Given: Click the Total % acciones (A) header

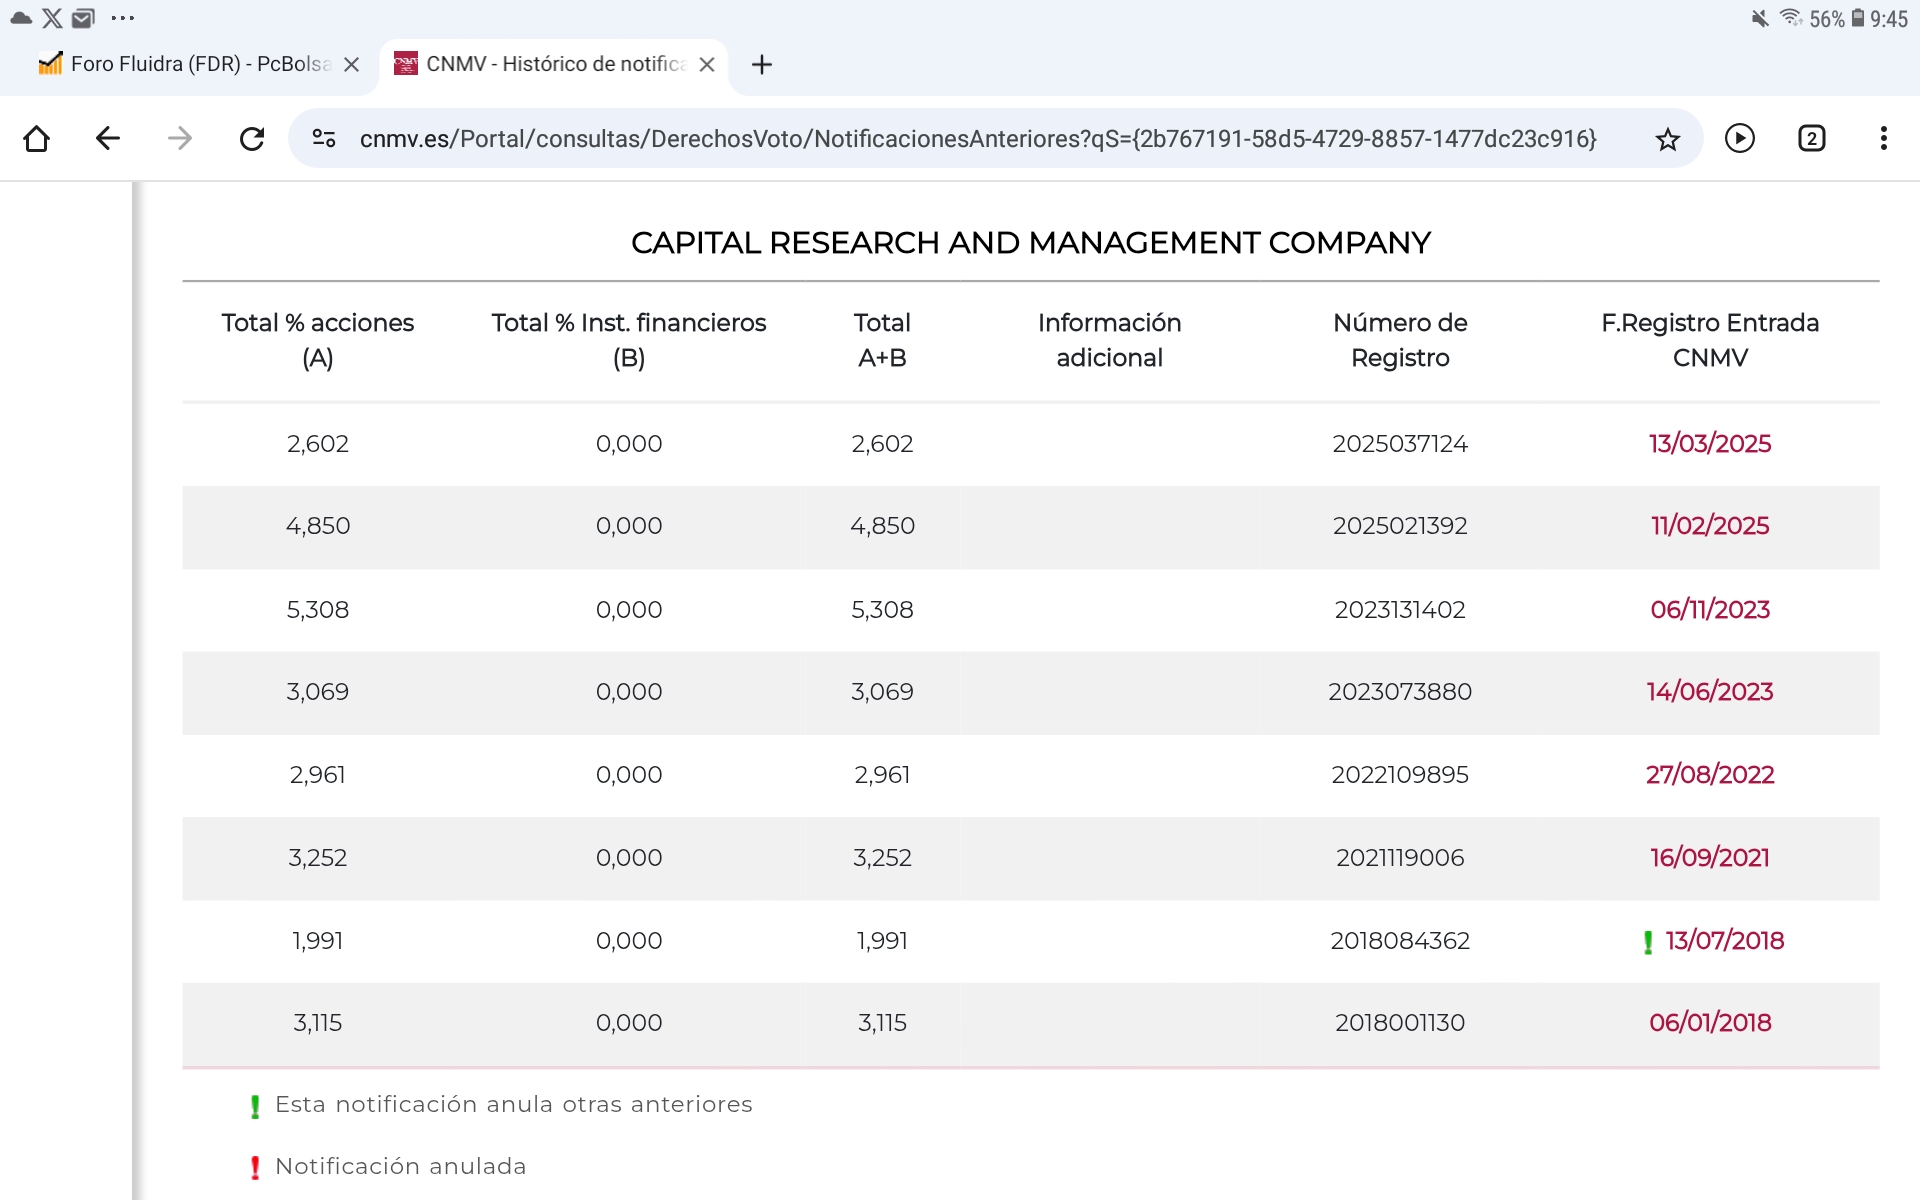Looking at the screenshot, I should tap(318, 340).
